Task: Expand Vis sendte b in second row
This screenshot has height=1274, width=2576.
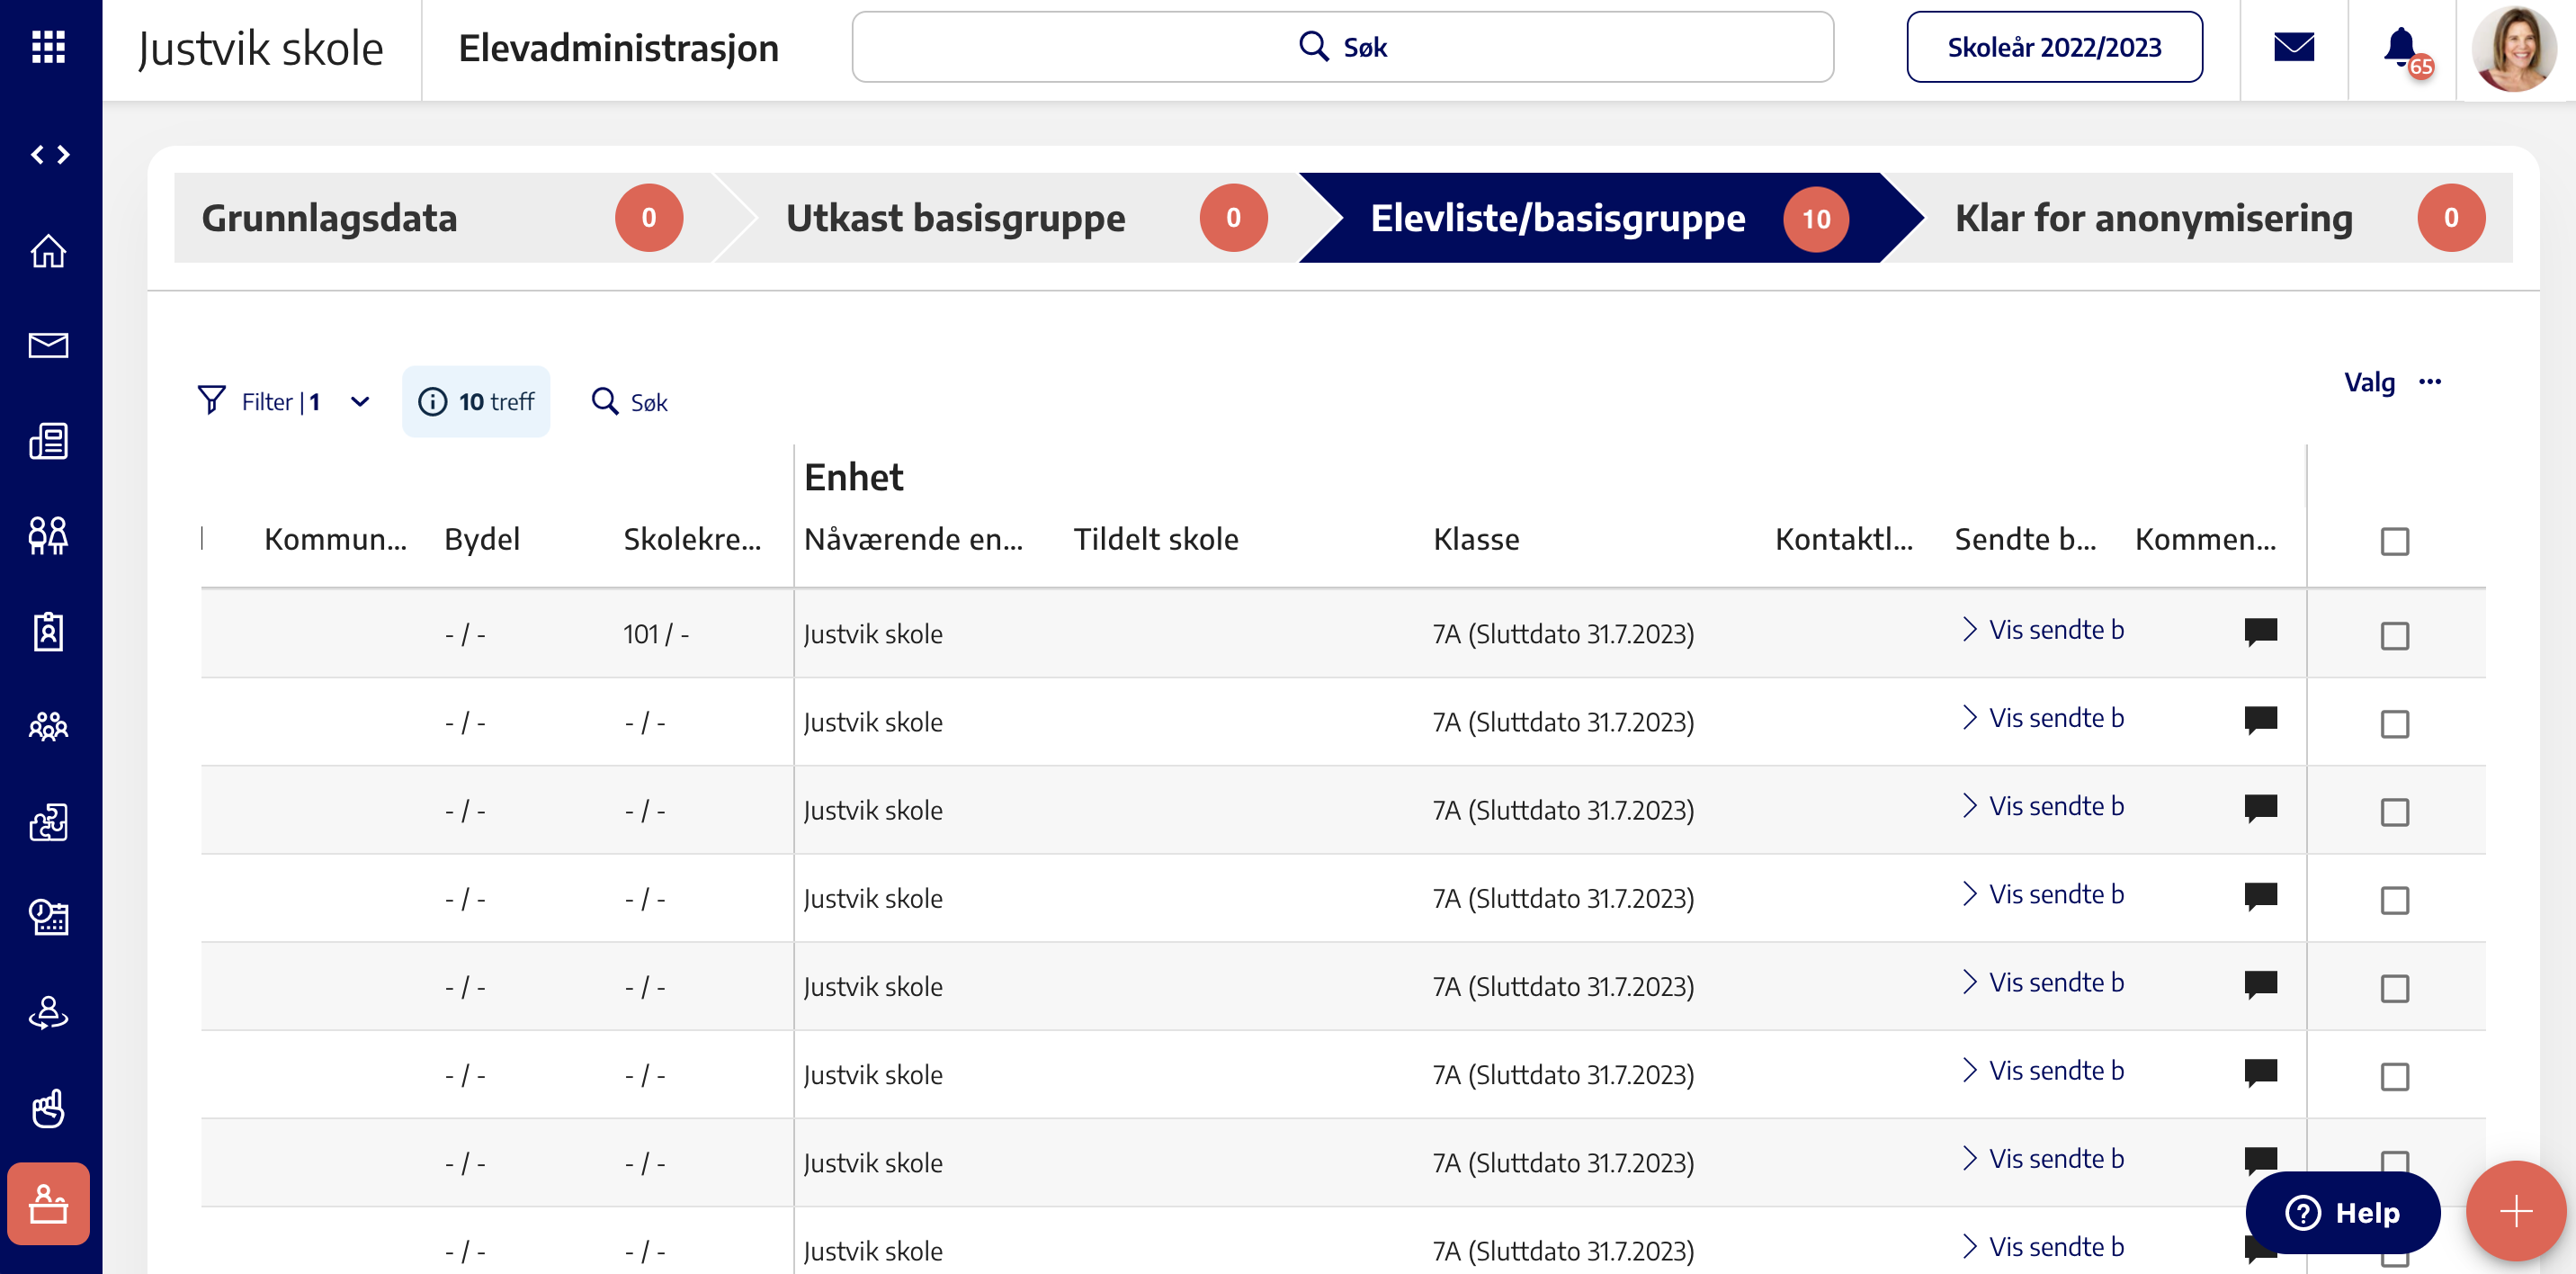Action: point(2043,718)
